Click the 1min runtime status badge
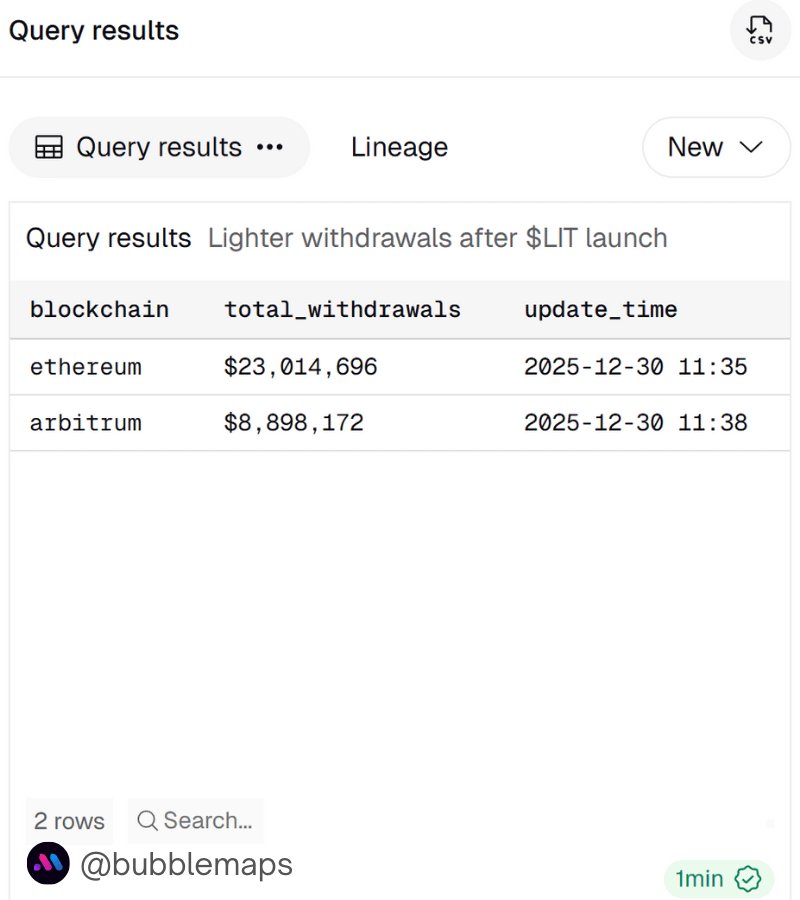The width and height of the screenshot is (800, 900). 699,879
